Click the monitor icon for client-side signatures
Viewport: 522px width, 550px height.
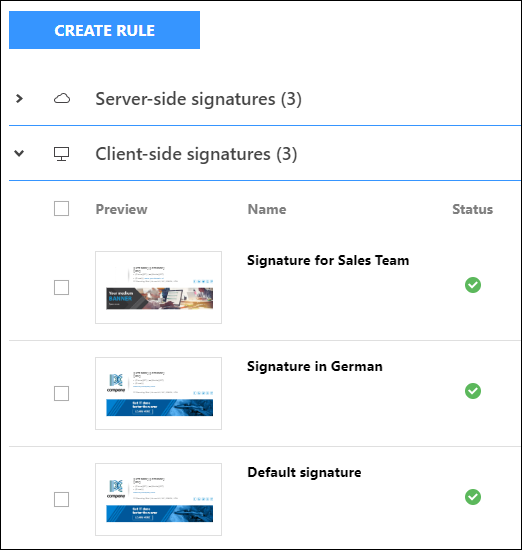61,154
